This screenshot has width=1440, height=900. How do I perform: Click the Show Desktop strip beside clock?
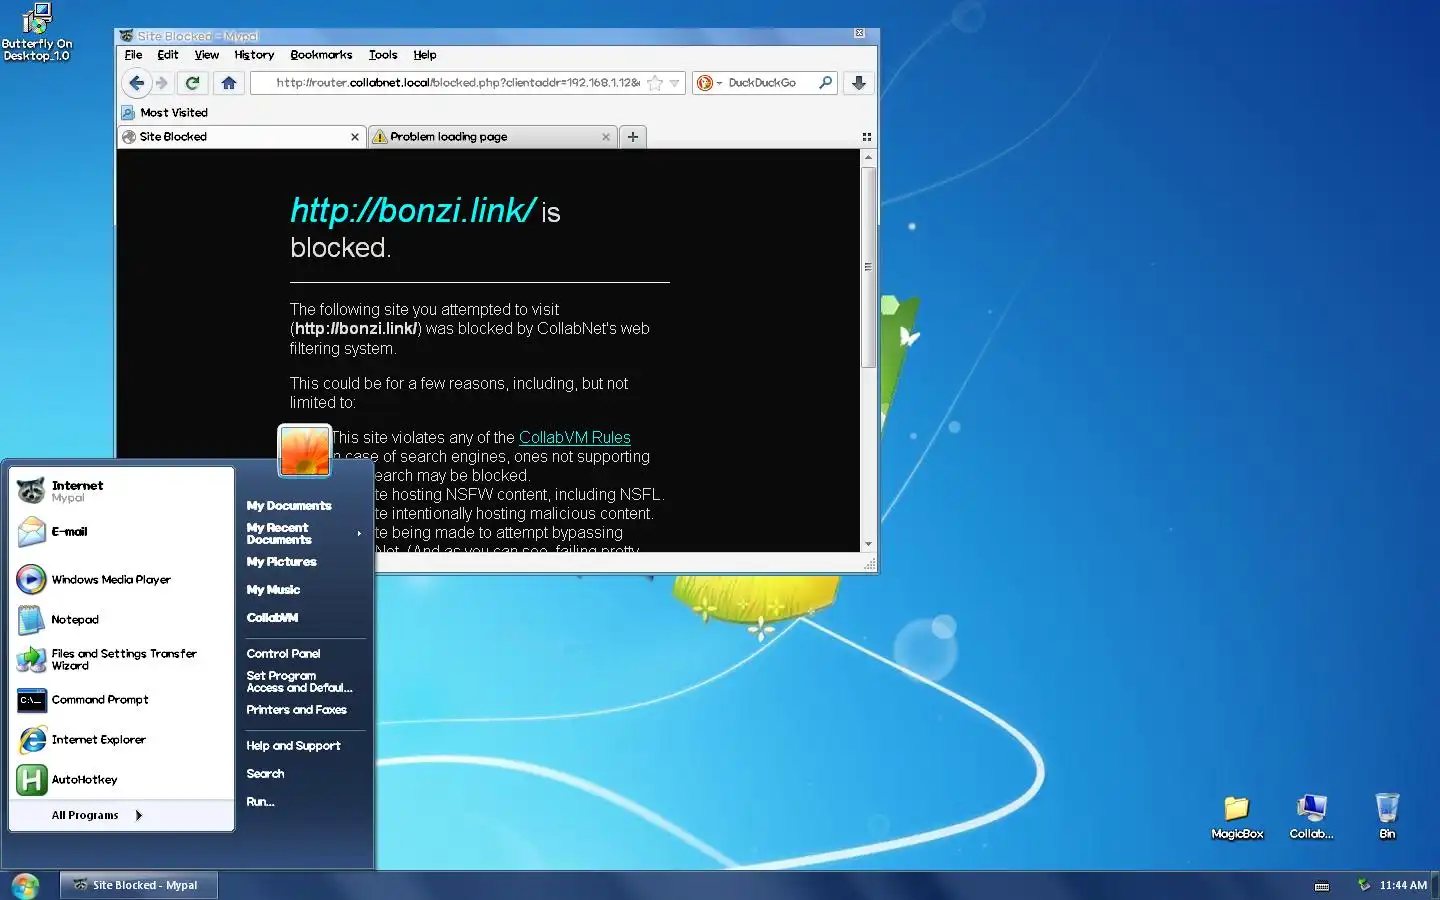(1436, 885)
